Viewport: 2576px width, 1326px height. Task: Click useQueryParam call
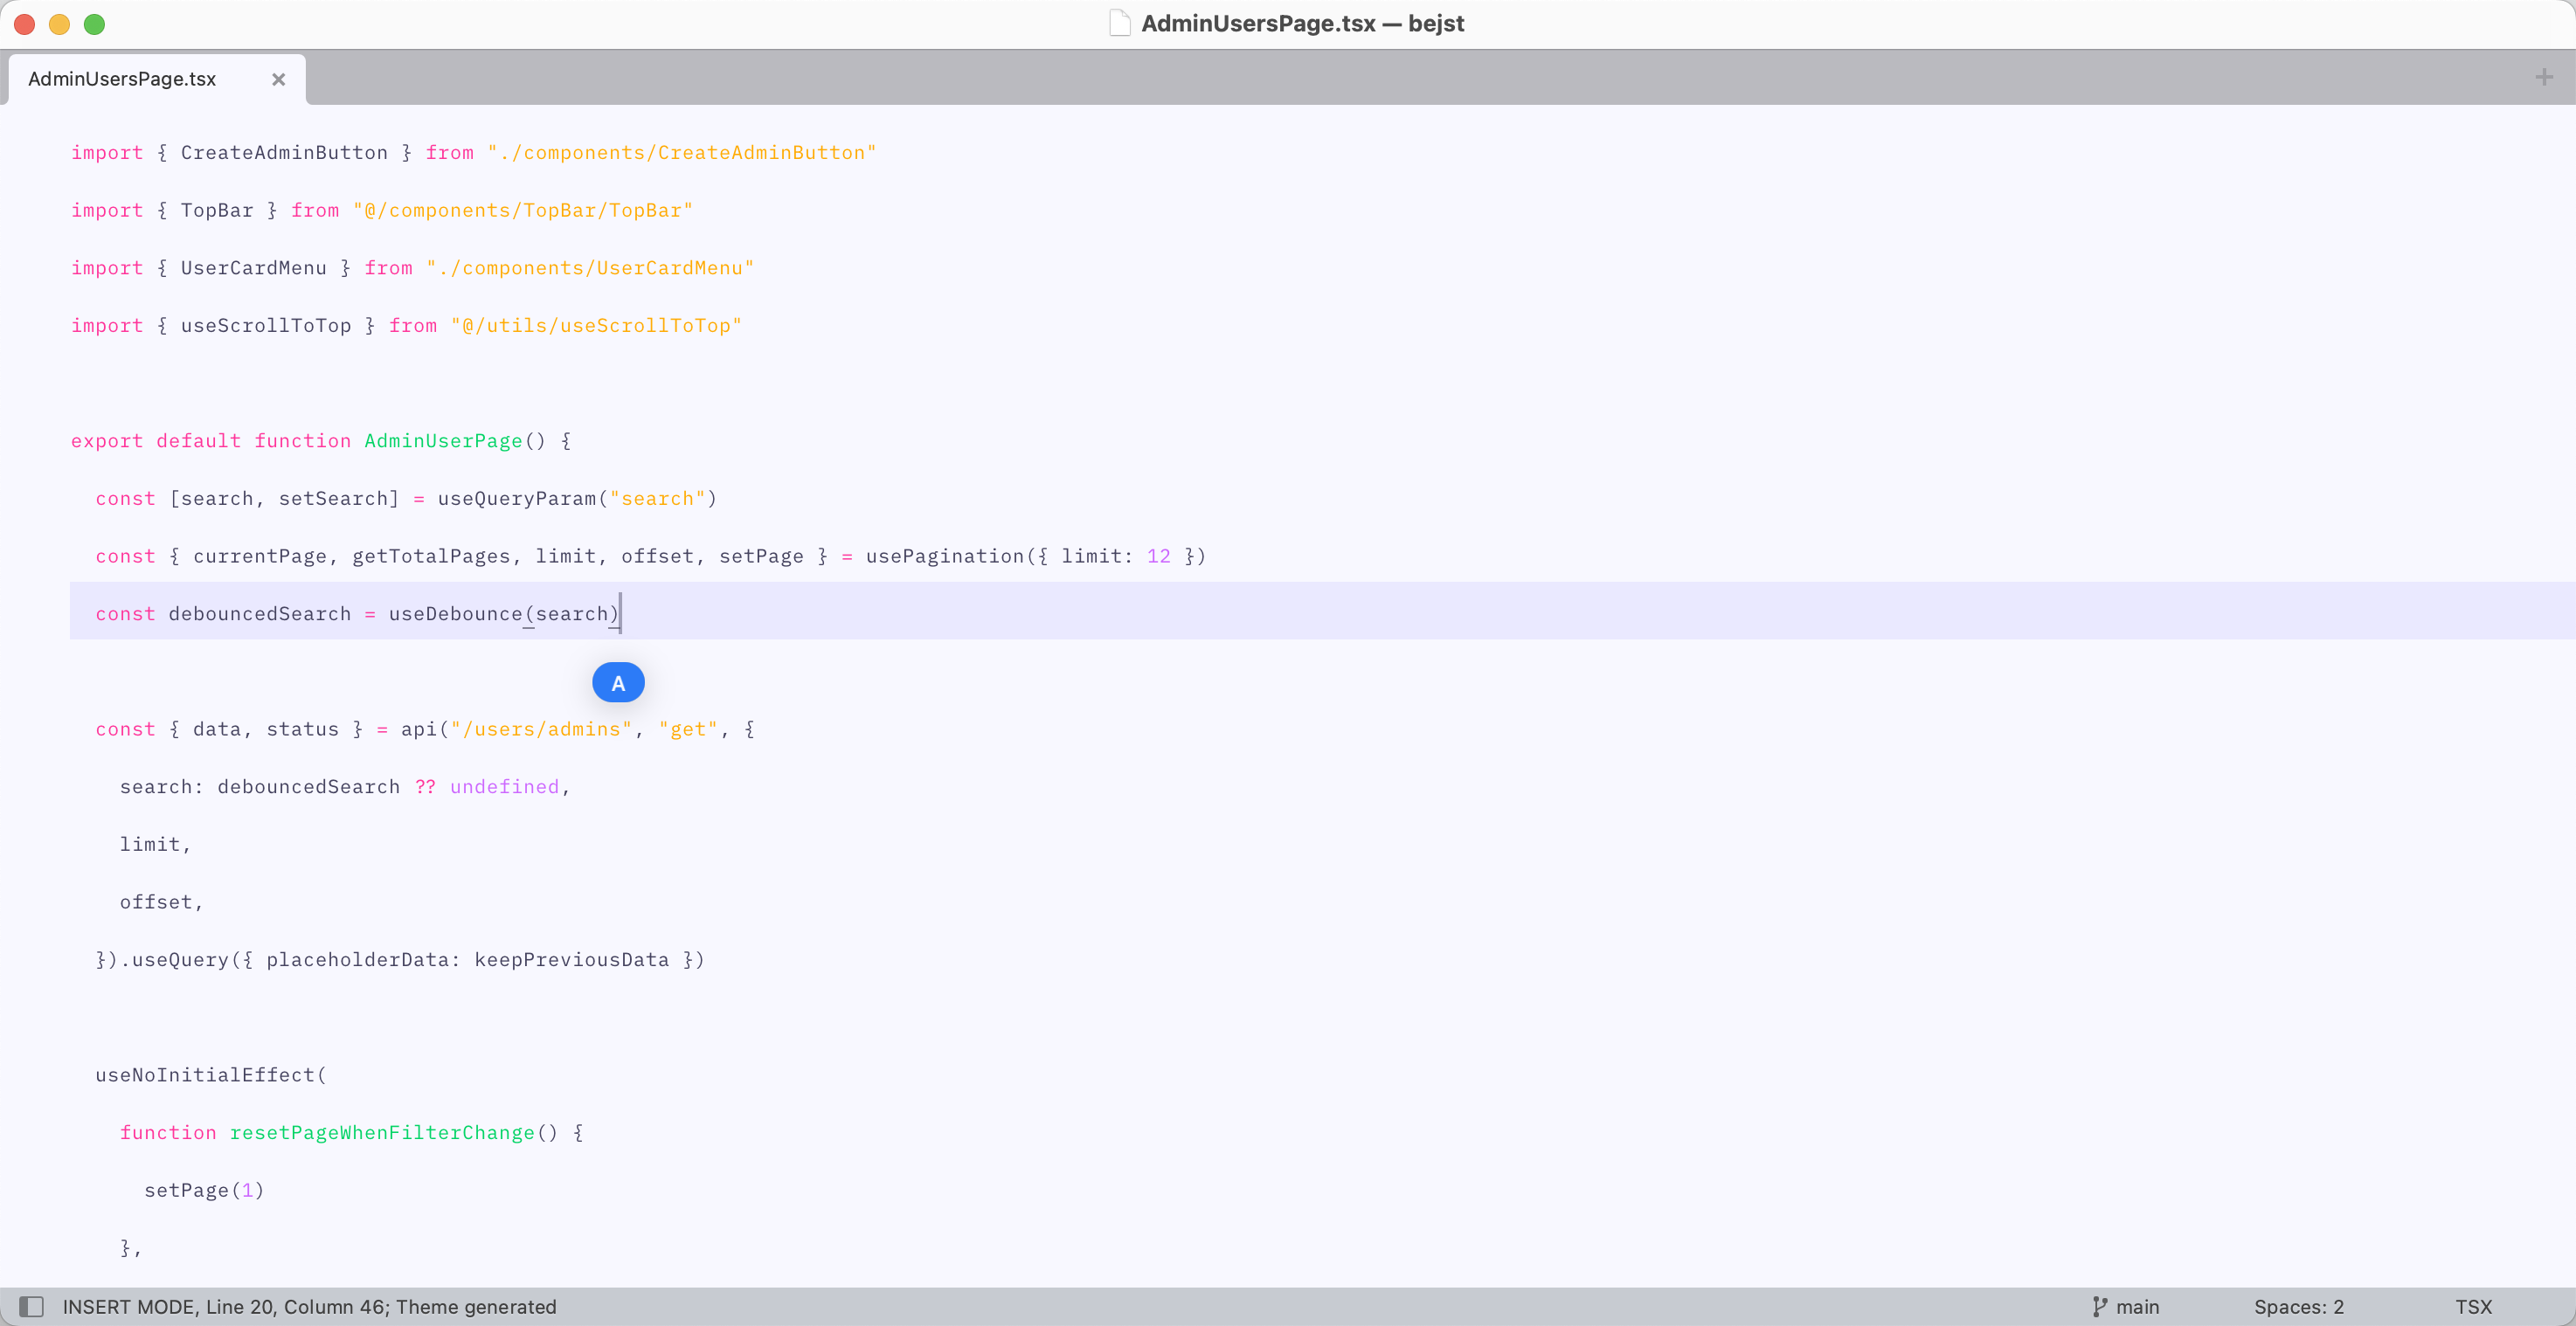516,498
